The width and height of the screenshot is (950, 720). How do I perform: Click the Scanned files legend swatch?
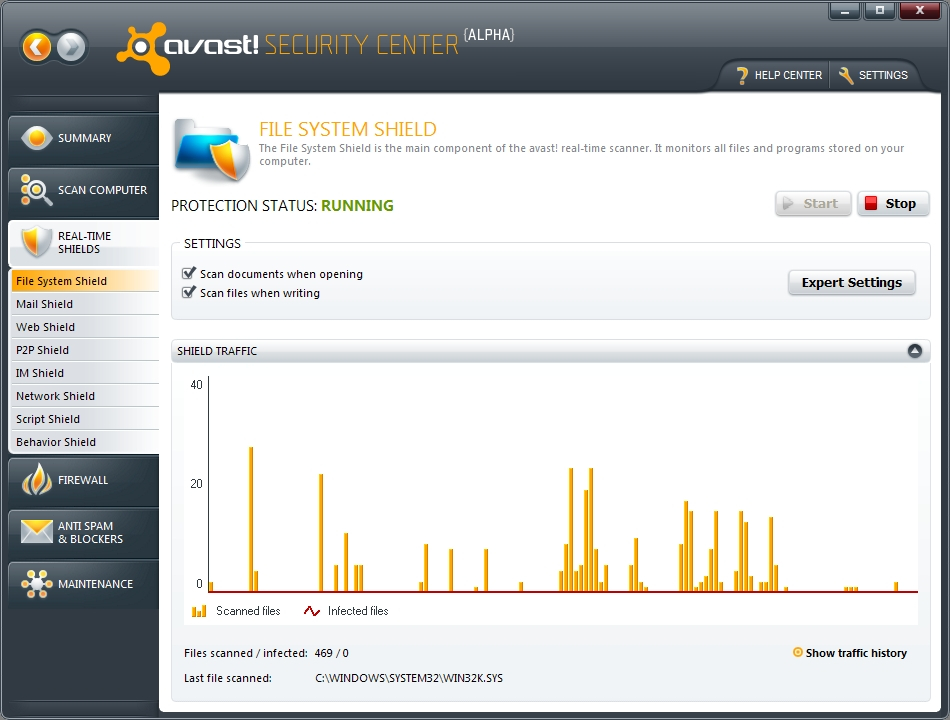pos(199,611)
